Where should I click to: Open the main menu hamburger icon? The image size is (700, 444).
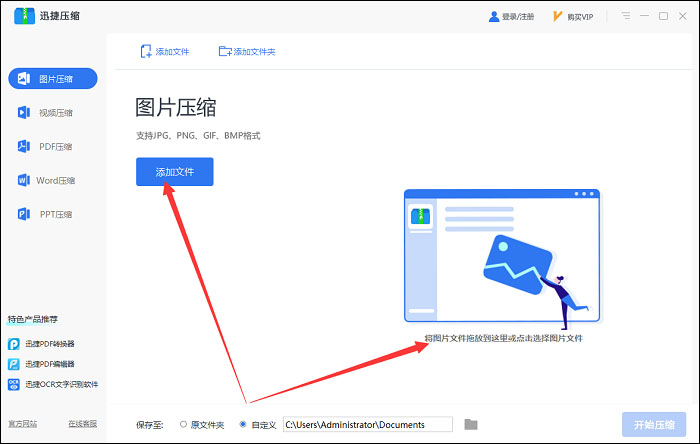(x=626, y=16)
